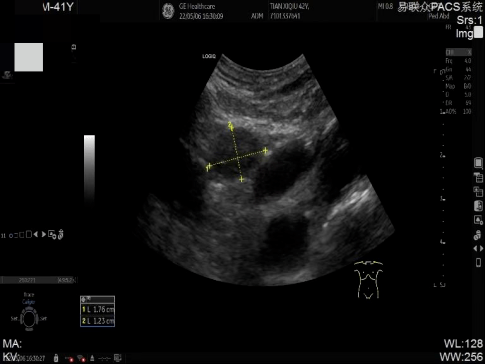Click the image-with-pin icon in right sidebar
Image resolution: width=486 pixels, height=364 pixels.
tap(478, 220)
